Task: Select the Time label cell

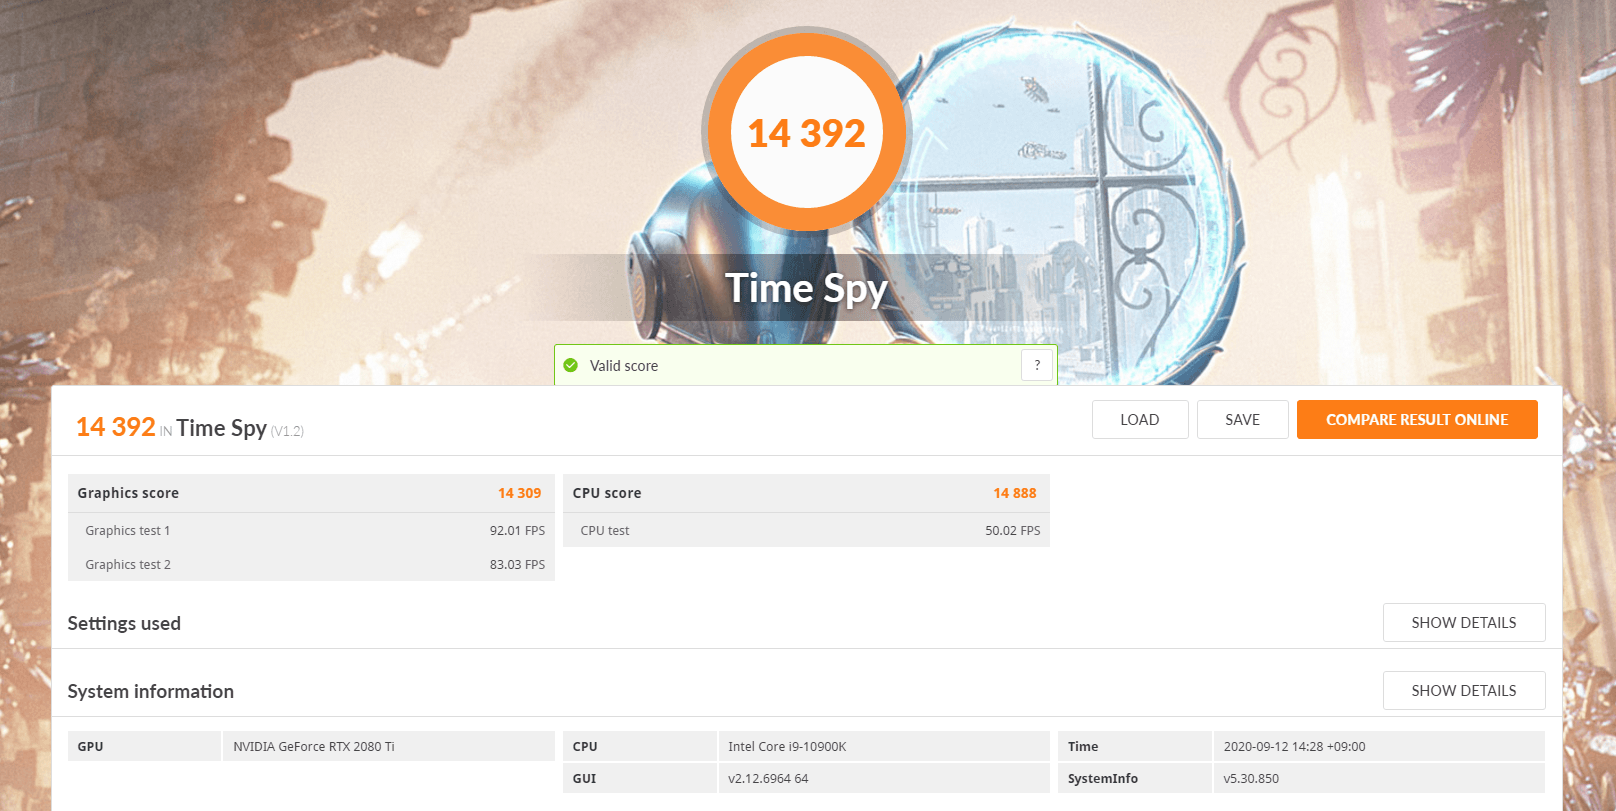Action: click(x=1135, y=746)
